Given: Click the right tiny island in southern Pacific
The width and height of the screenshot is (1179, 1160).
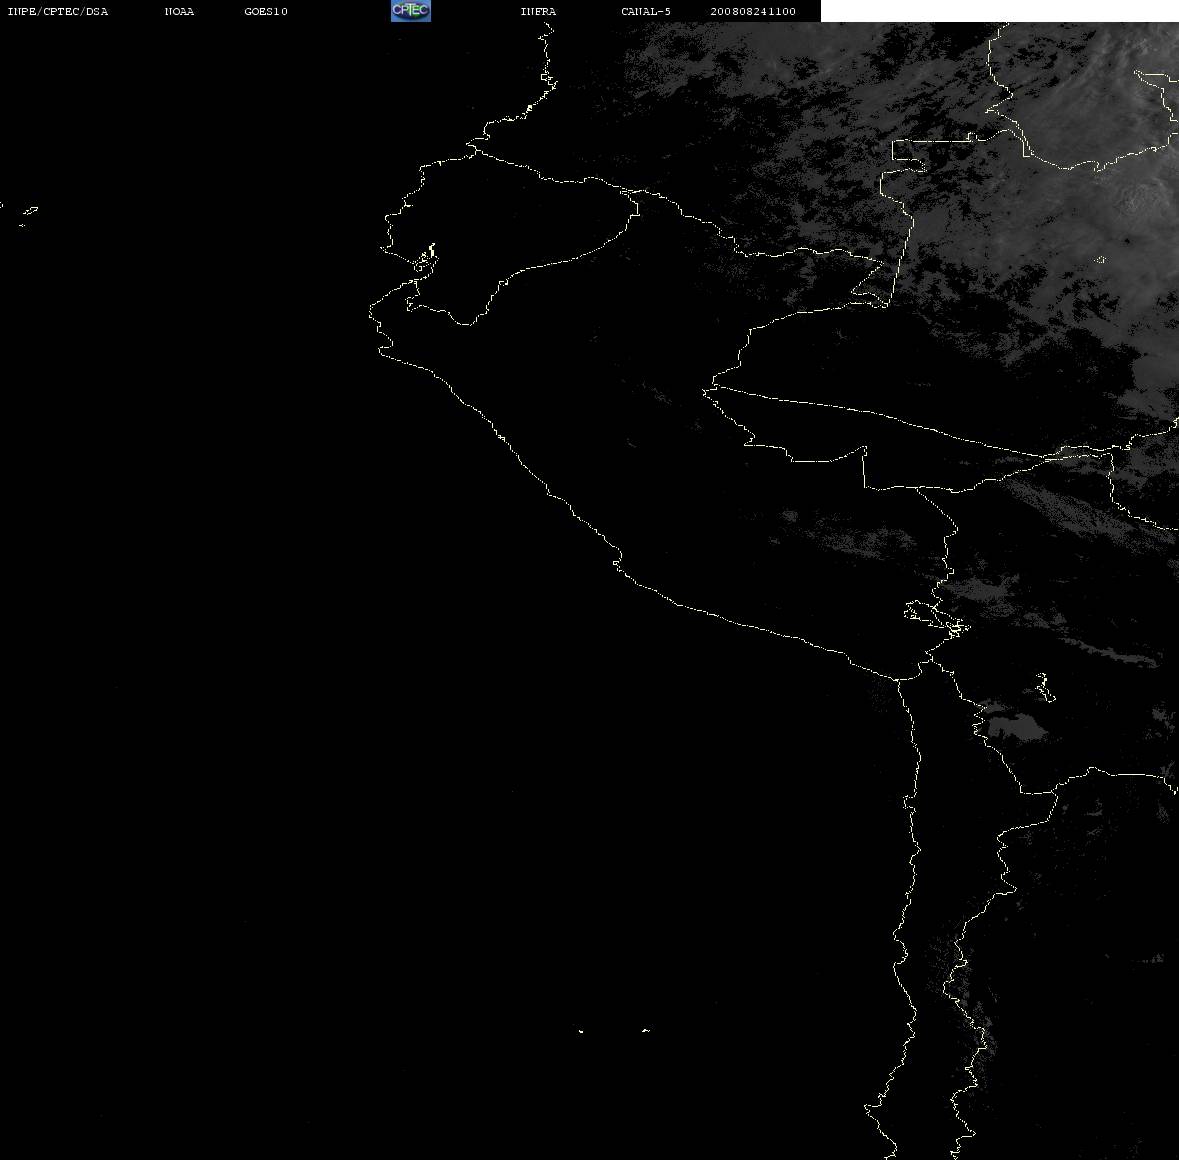Looking at the screenshot, I should [646, 1030].
